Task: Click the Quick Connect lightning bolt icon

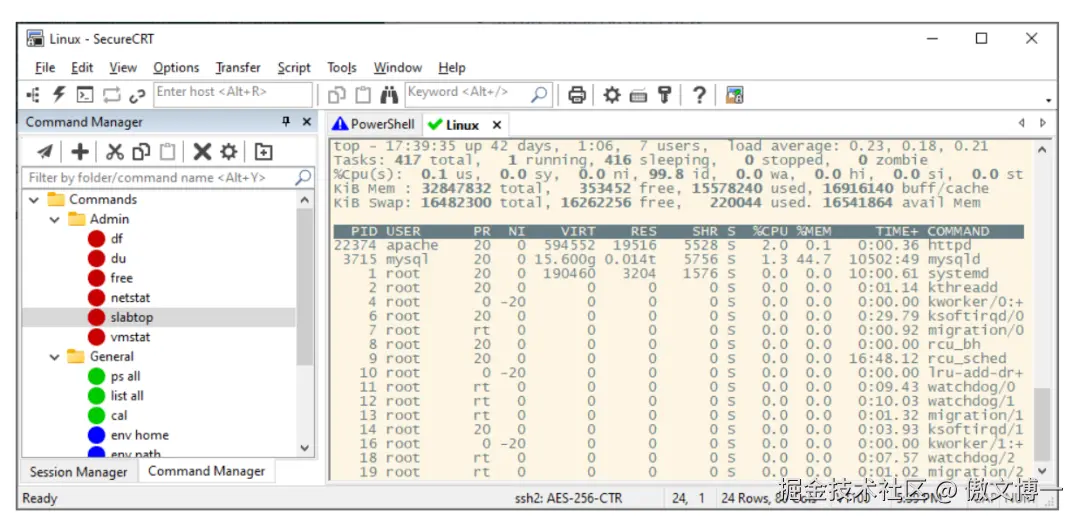Action: pyautogui.click(x=59, y=95)
